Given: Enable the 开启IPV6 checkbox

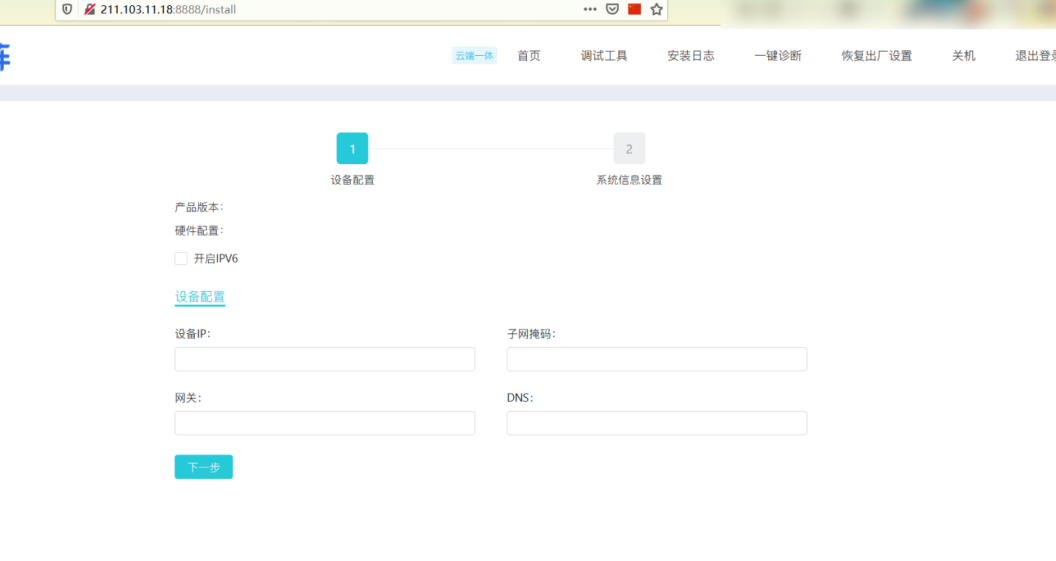Looking at the screenshot, I should coord(181,259).
